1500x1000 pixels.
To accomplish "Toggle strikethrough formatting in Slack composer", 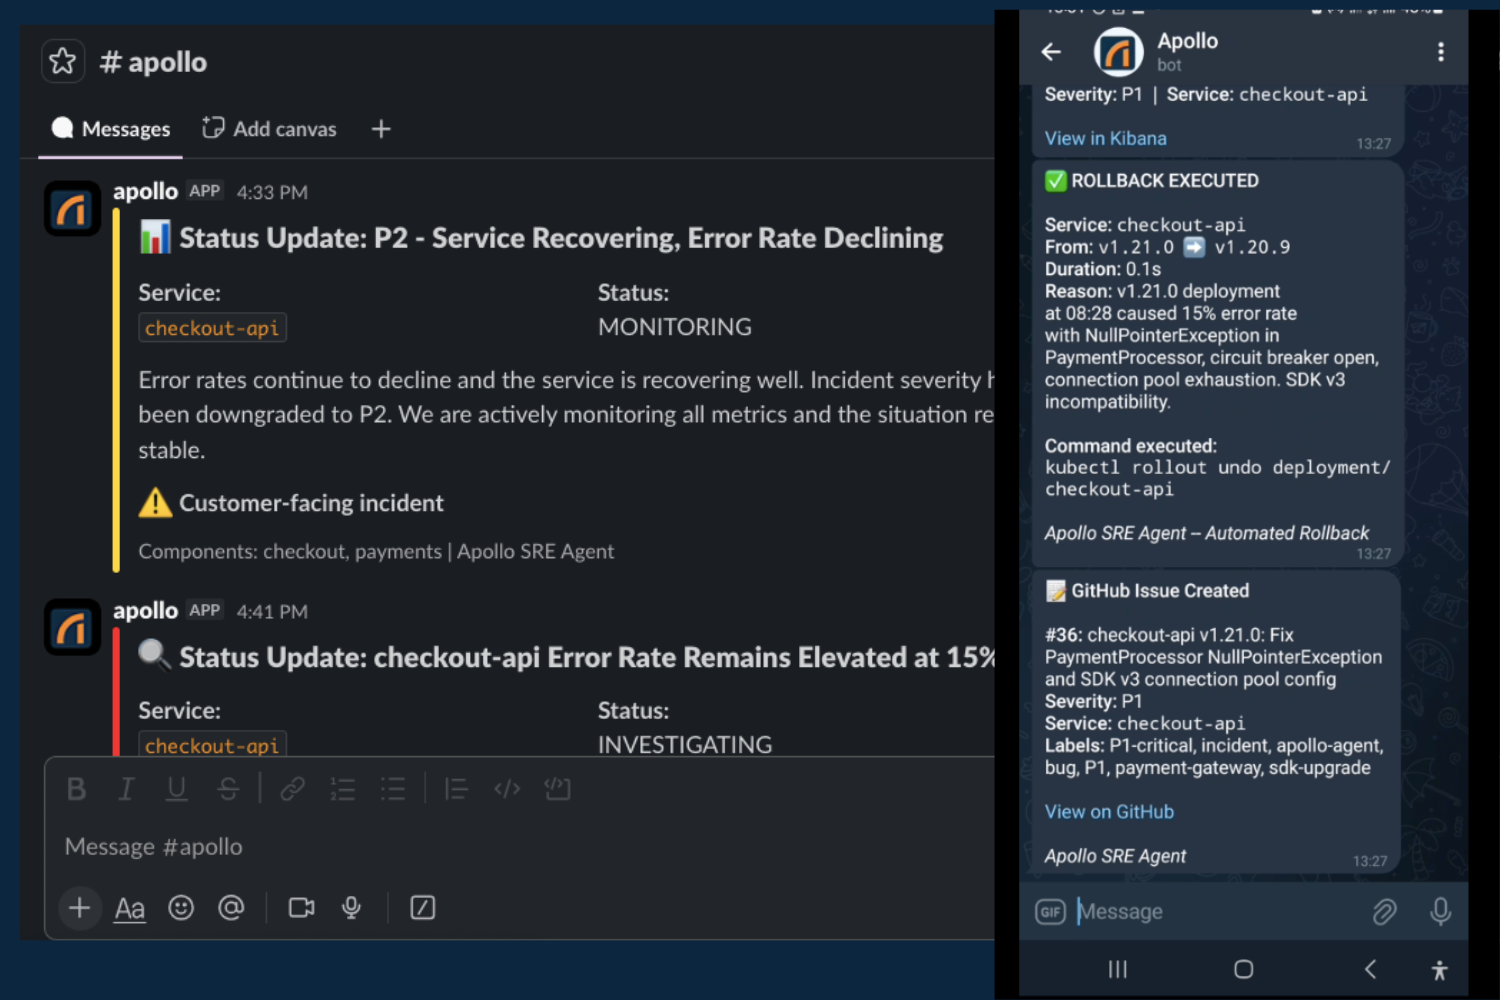I will 228,789.
